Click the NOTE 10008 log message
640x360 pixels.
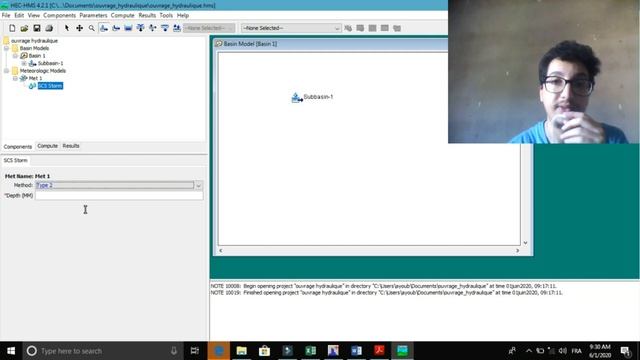tap(384, 286)
